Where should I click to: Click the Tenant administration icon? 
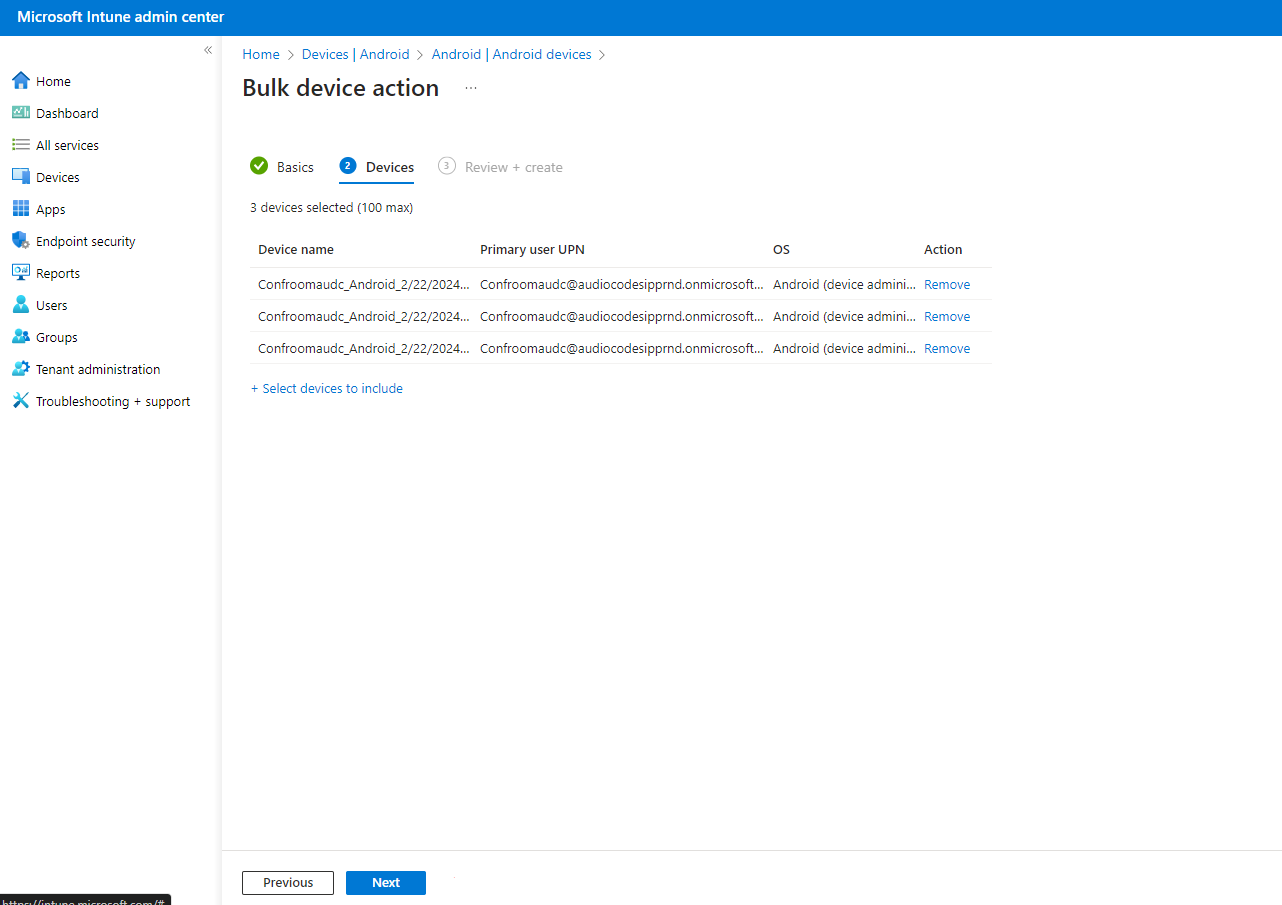[20, 369]
